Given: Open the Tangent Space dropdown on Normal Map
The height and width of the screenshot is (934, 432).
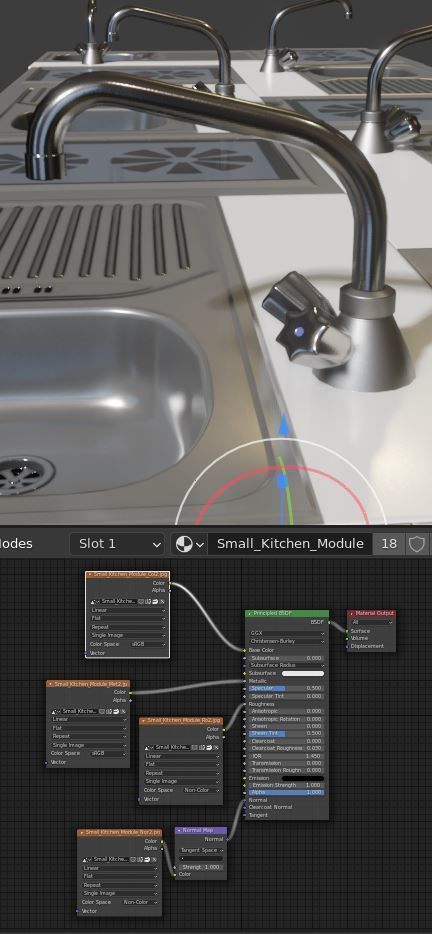Looking at the screenshot, I should [x=201, y=850].
